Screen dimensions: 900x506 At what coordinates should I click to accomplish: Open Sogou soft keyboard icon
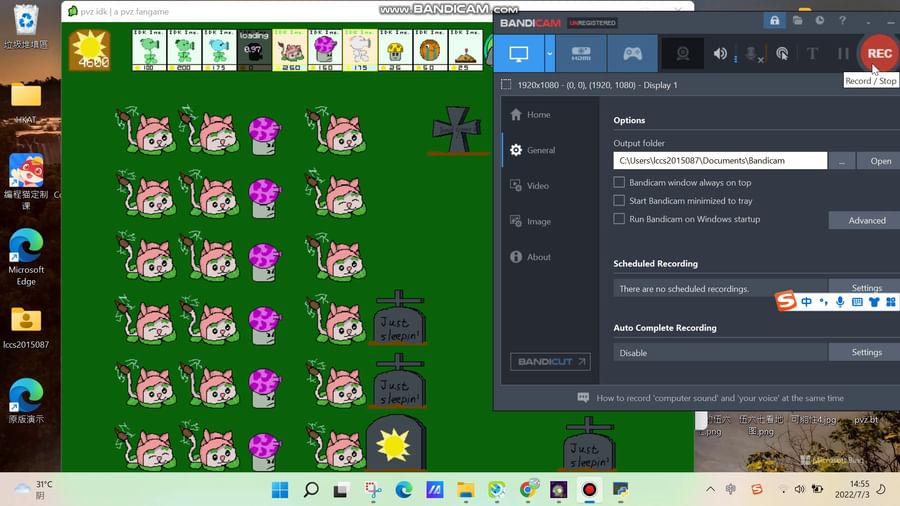(x=857, y=302)
